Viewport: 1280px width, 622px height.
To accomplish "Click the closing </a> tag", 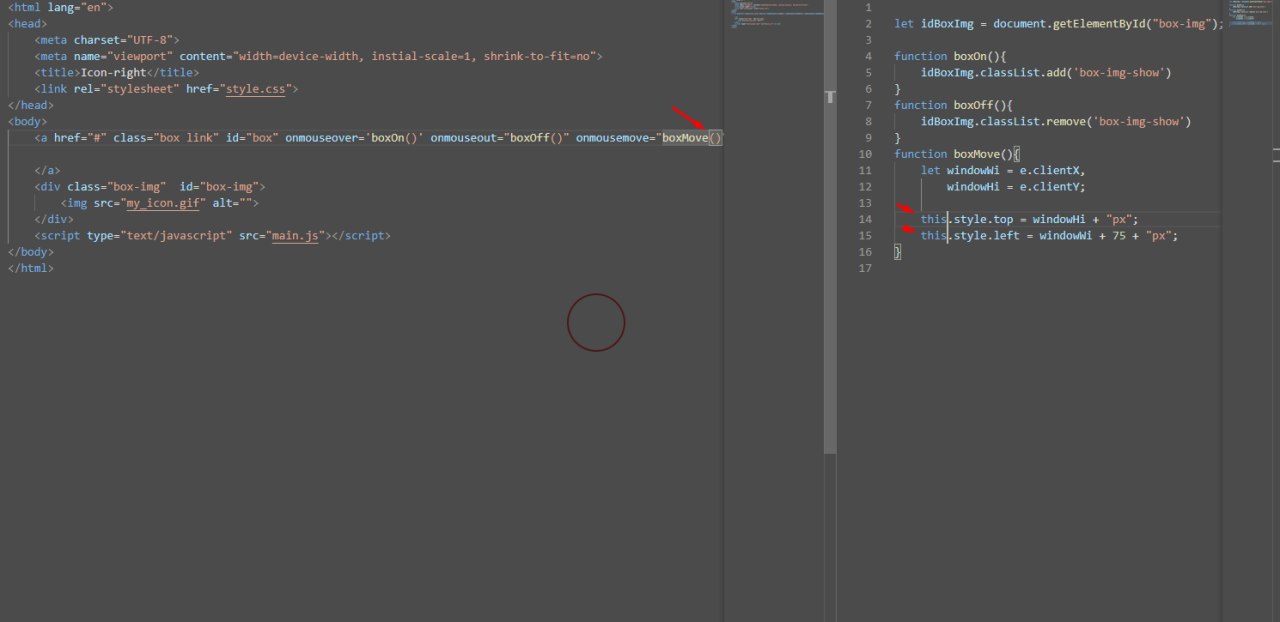I will [47, 171].
